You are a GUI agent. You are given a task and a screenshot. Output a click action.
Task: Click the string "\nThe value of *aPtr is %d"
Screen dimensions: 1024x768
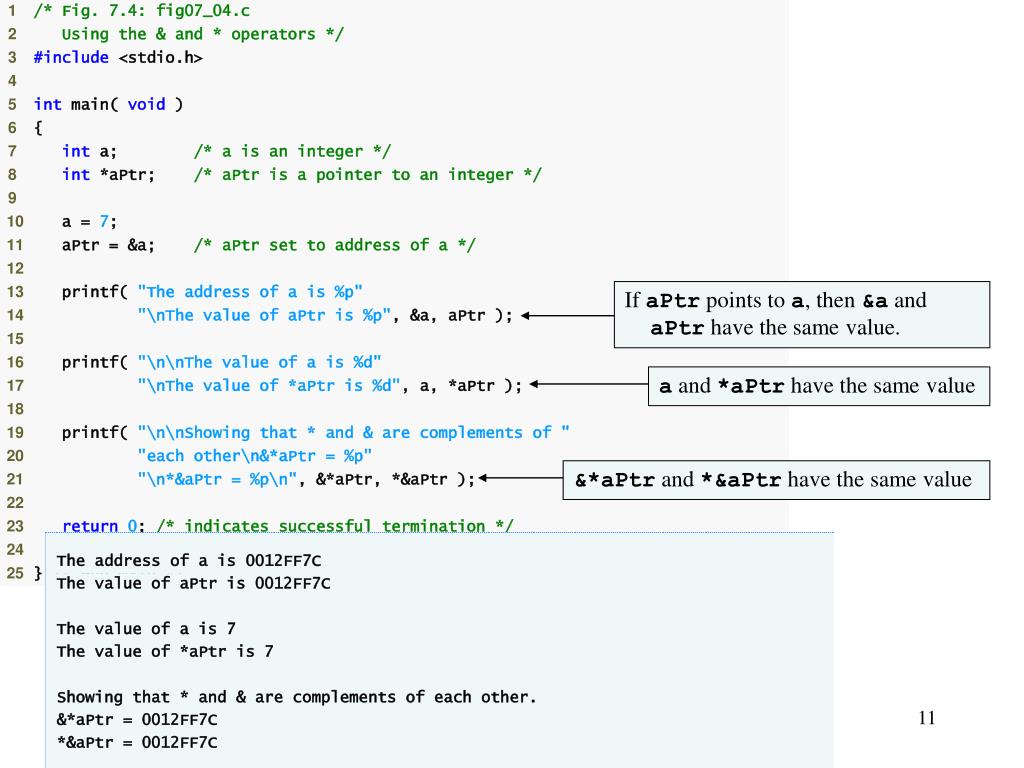pos(269,386)
